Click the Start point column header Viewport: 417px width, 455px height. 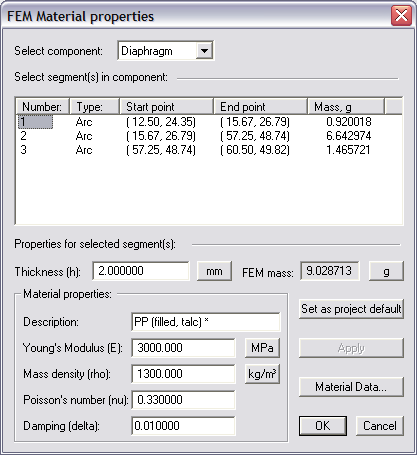point(166,107)
